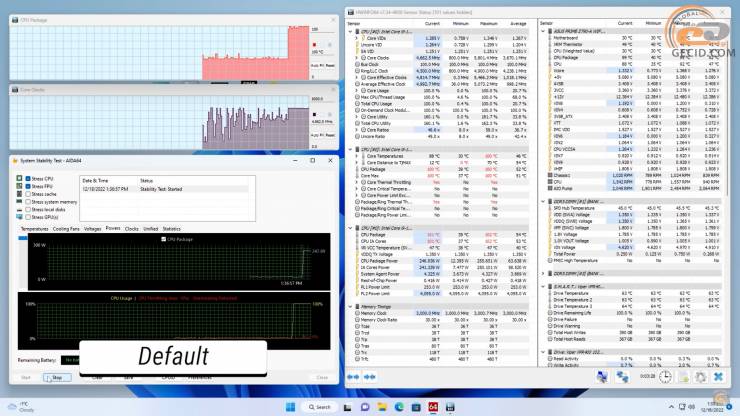Click the disabled Start button in AIDA64
The width and height of the screenshot is (740, 416).
(x=25, y=377)
